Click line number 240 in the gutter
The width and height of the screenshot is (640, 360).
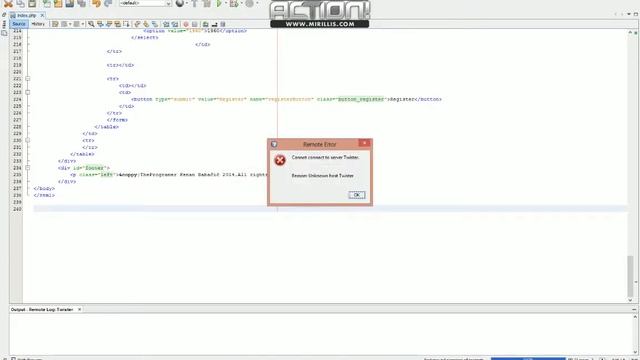click(17, 209)
